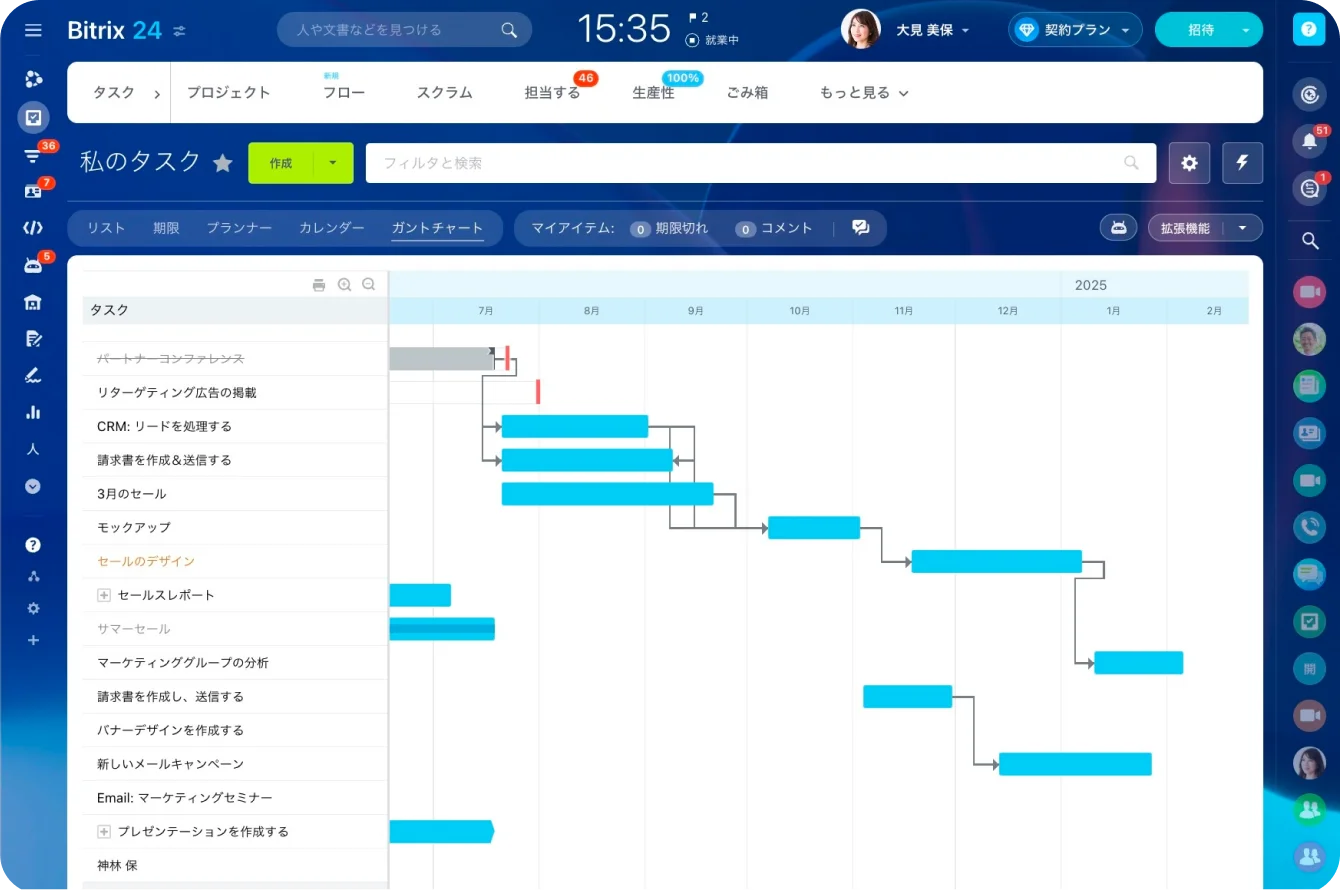This screenshot has height=894, width=1340.
Task: Open the search magnifier in the right sidebar
Action: [x=1309, y=240]
